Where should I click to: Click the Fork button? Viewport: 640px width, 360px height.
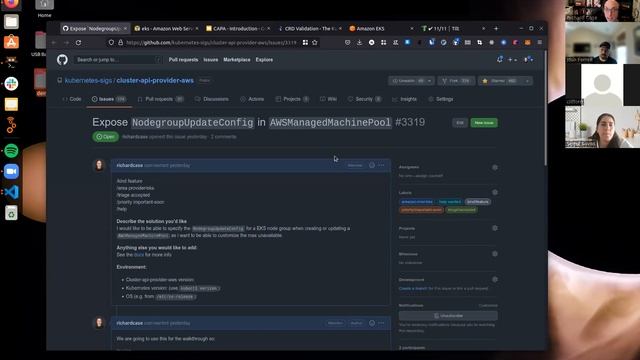(456, 81)
